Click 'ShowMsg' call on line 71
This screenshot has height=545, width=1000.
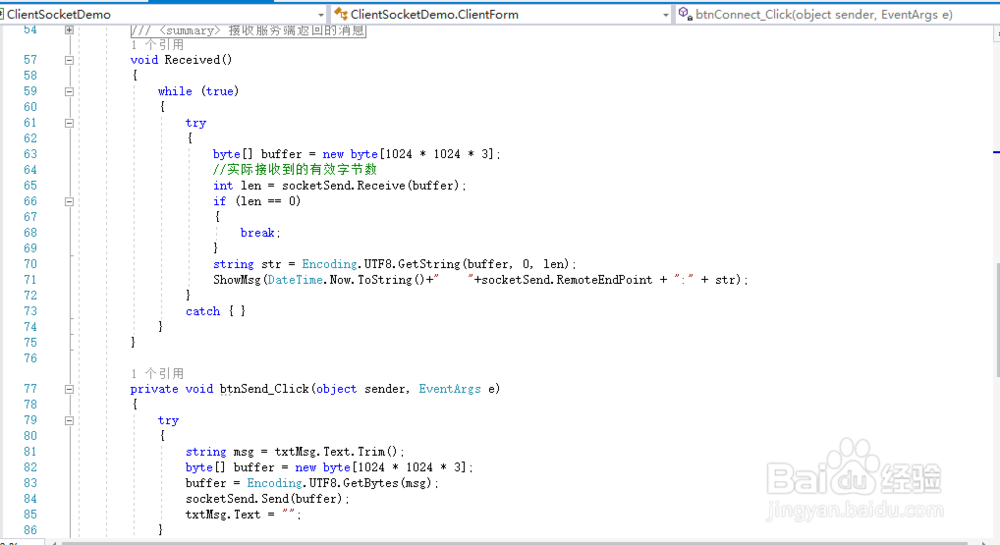pos(237,280)
